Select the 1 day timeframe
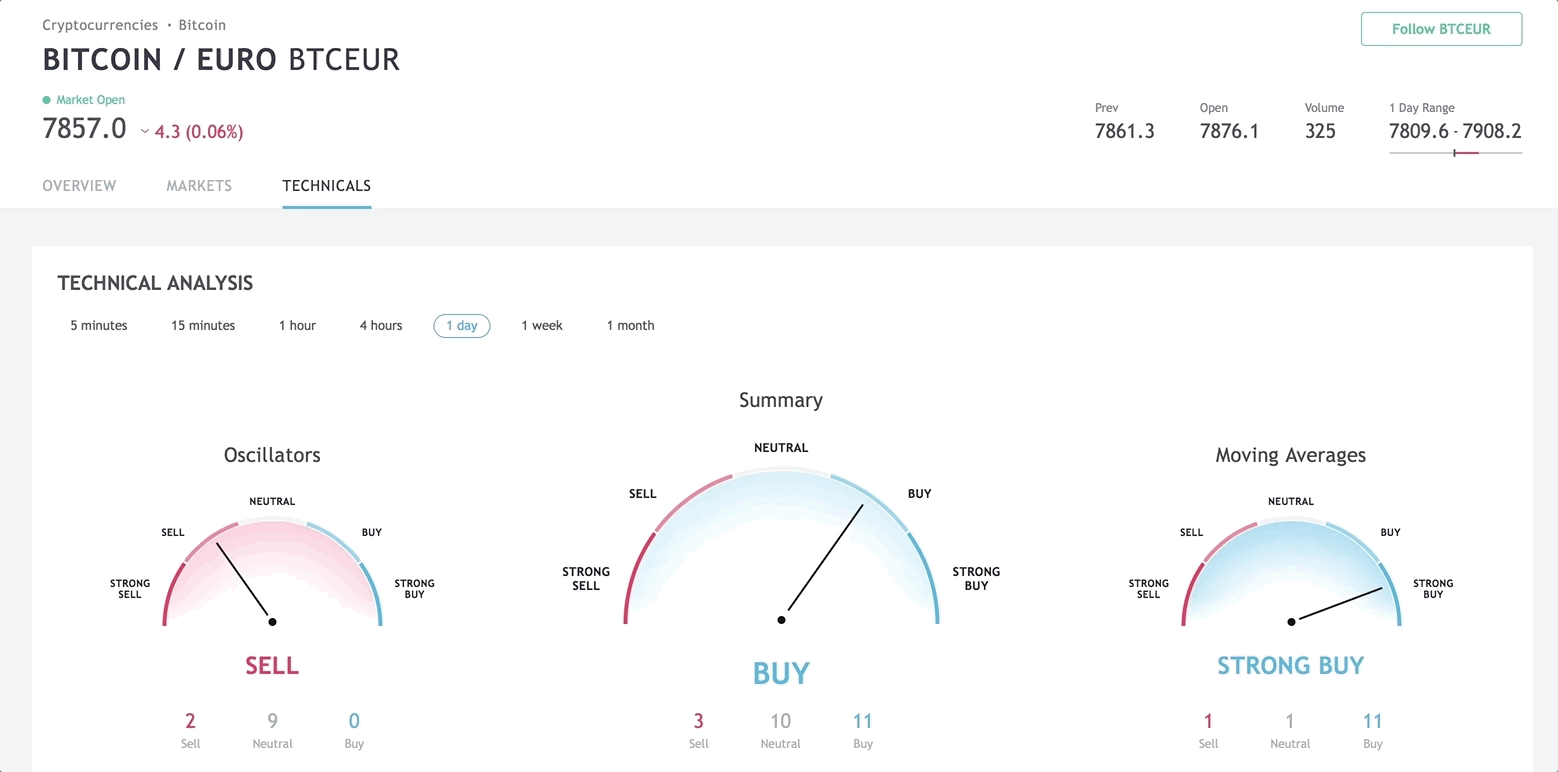Viewport: 1558px width, 772px height. coord(462,326)
